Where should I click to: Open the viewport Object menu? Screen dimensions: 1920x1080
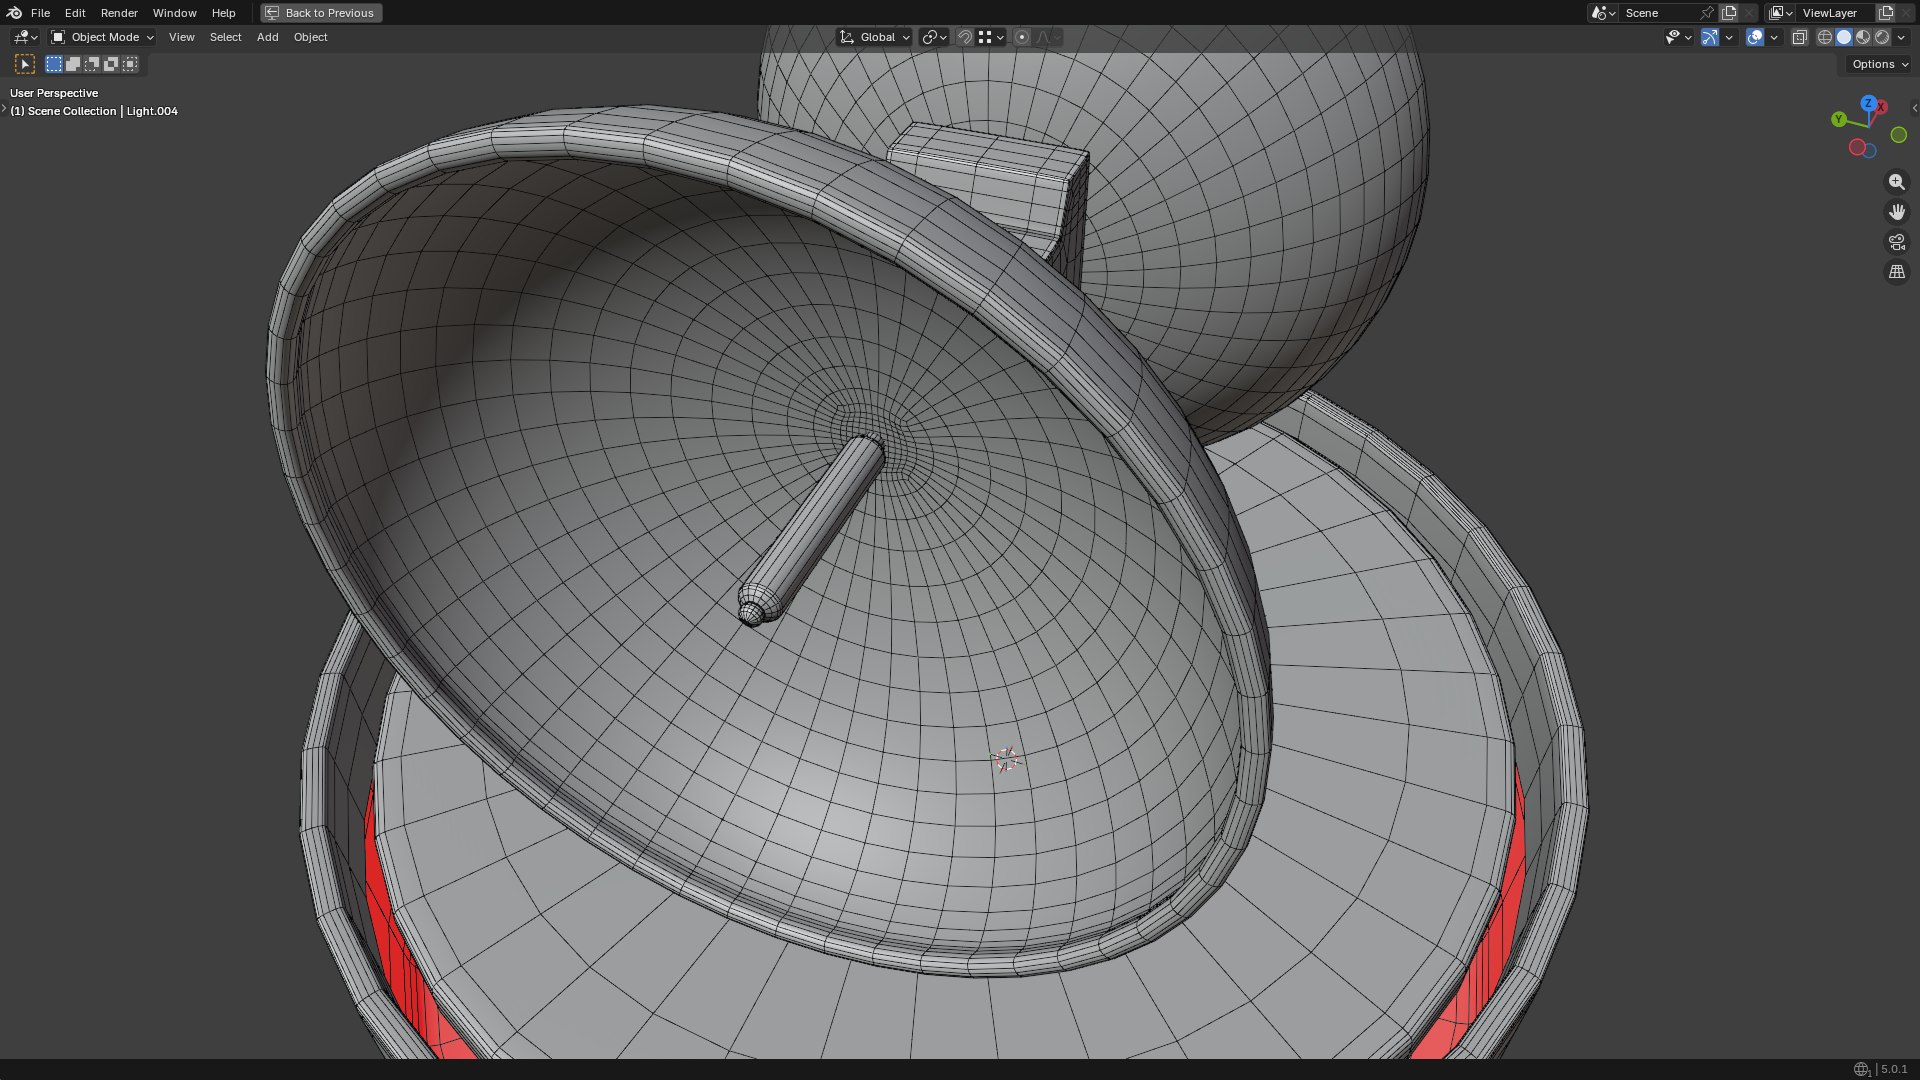click(310, 37)
